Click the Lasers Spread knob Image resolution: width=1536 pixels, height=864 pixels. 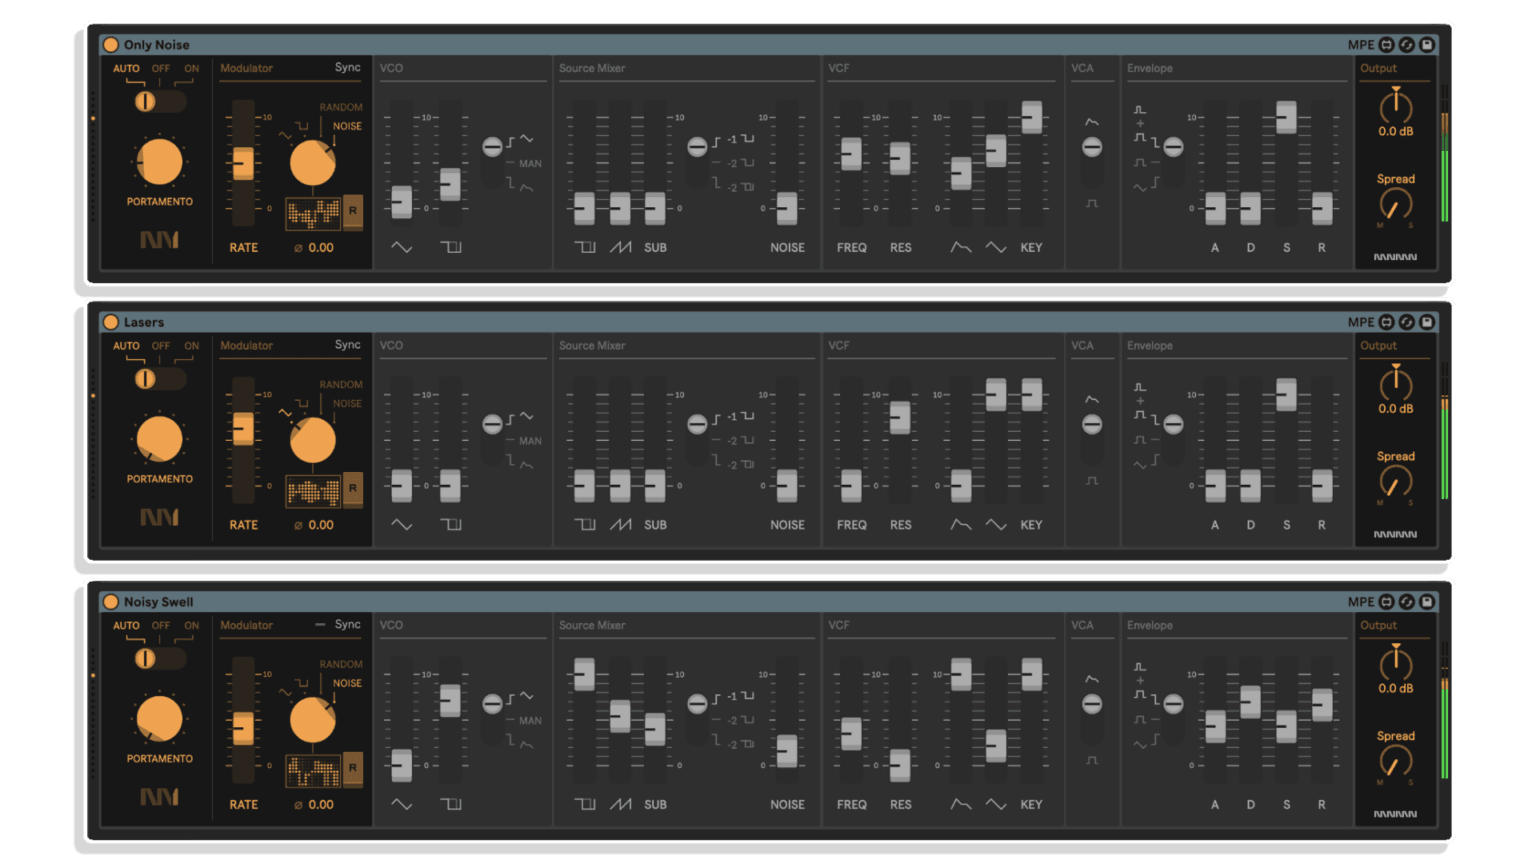[1395, 482]
